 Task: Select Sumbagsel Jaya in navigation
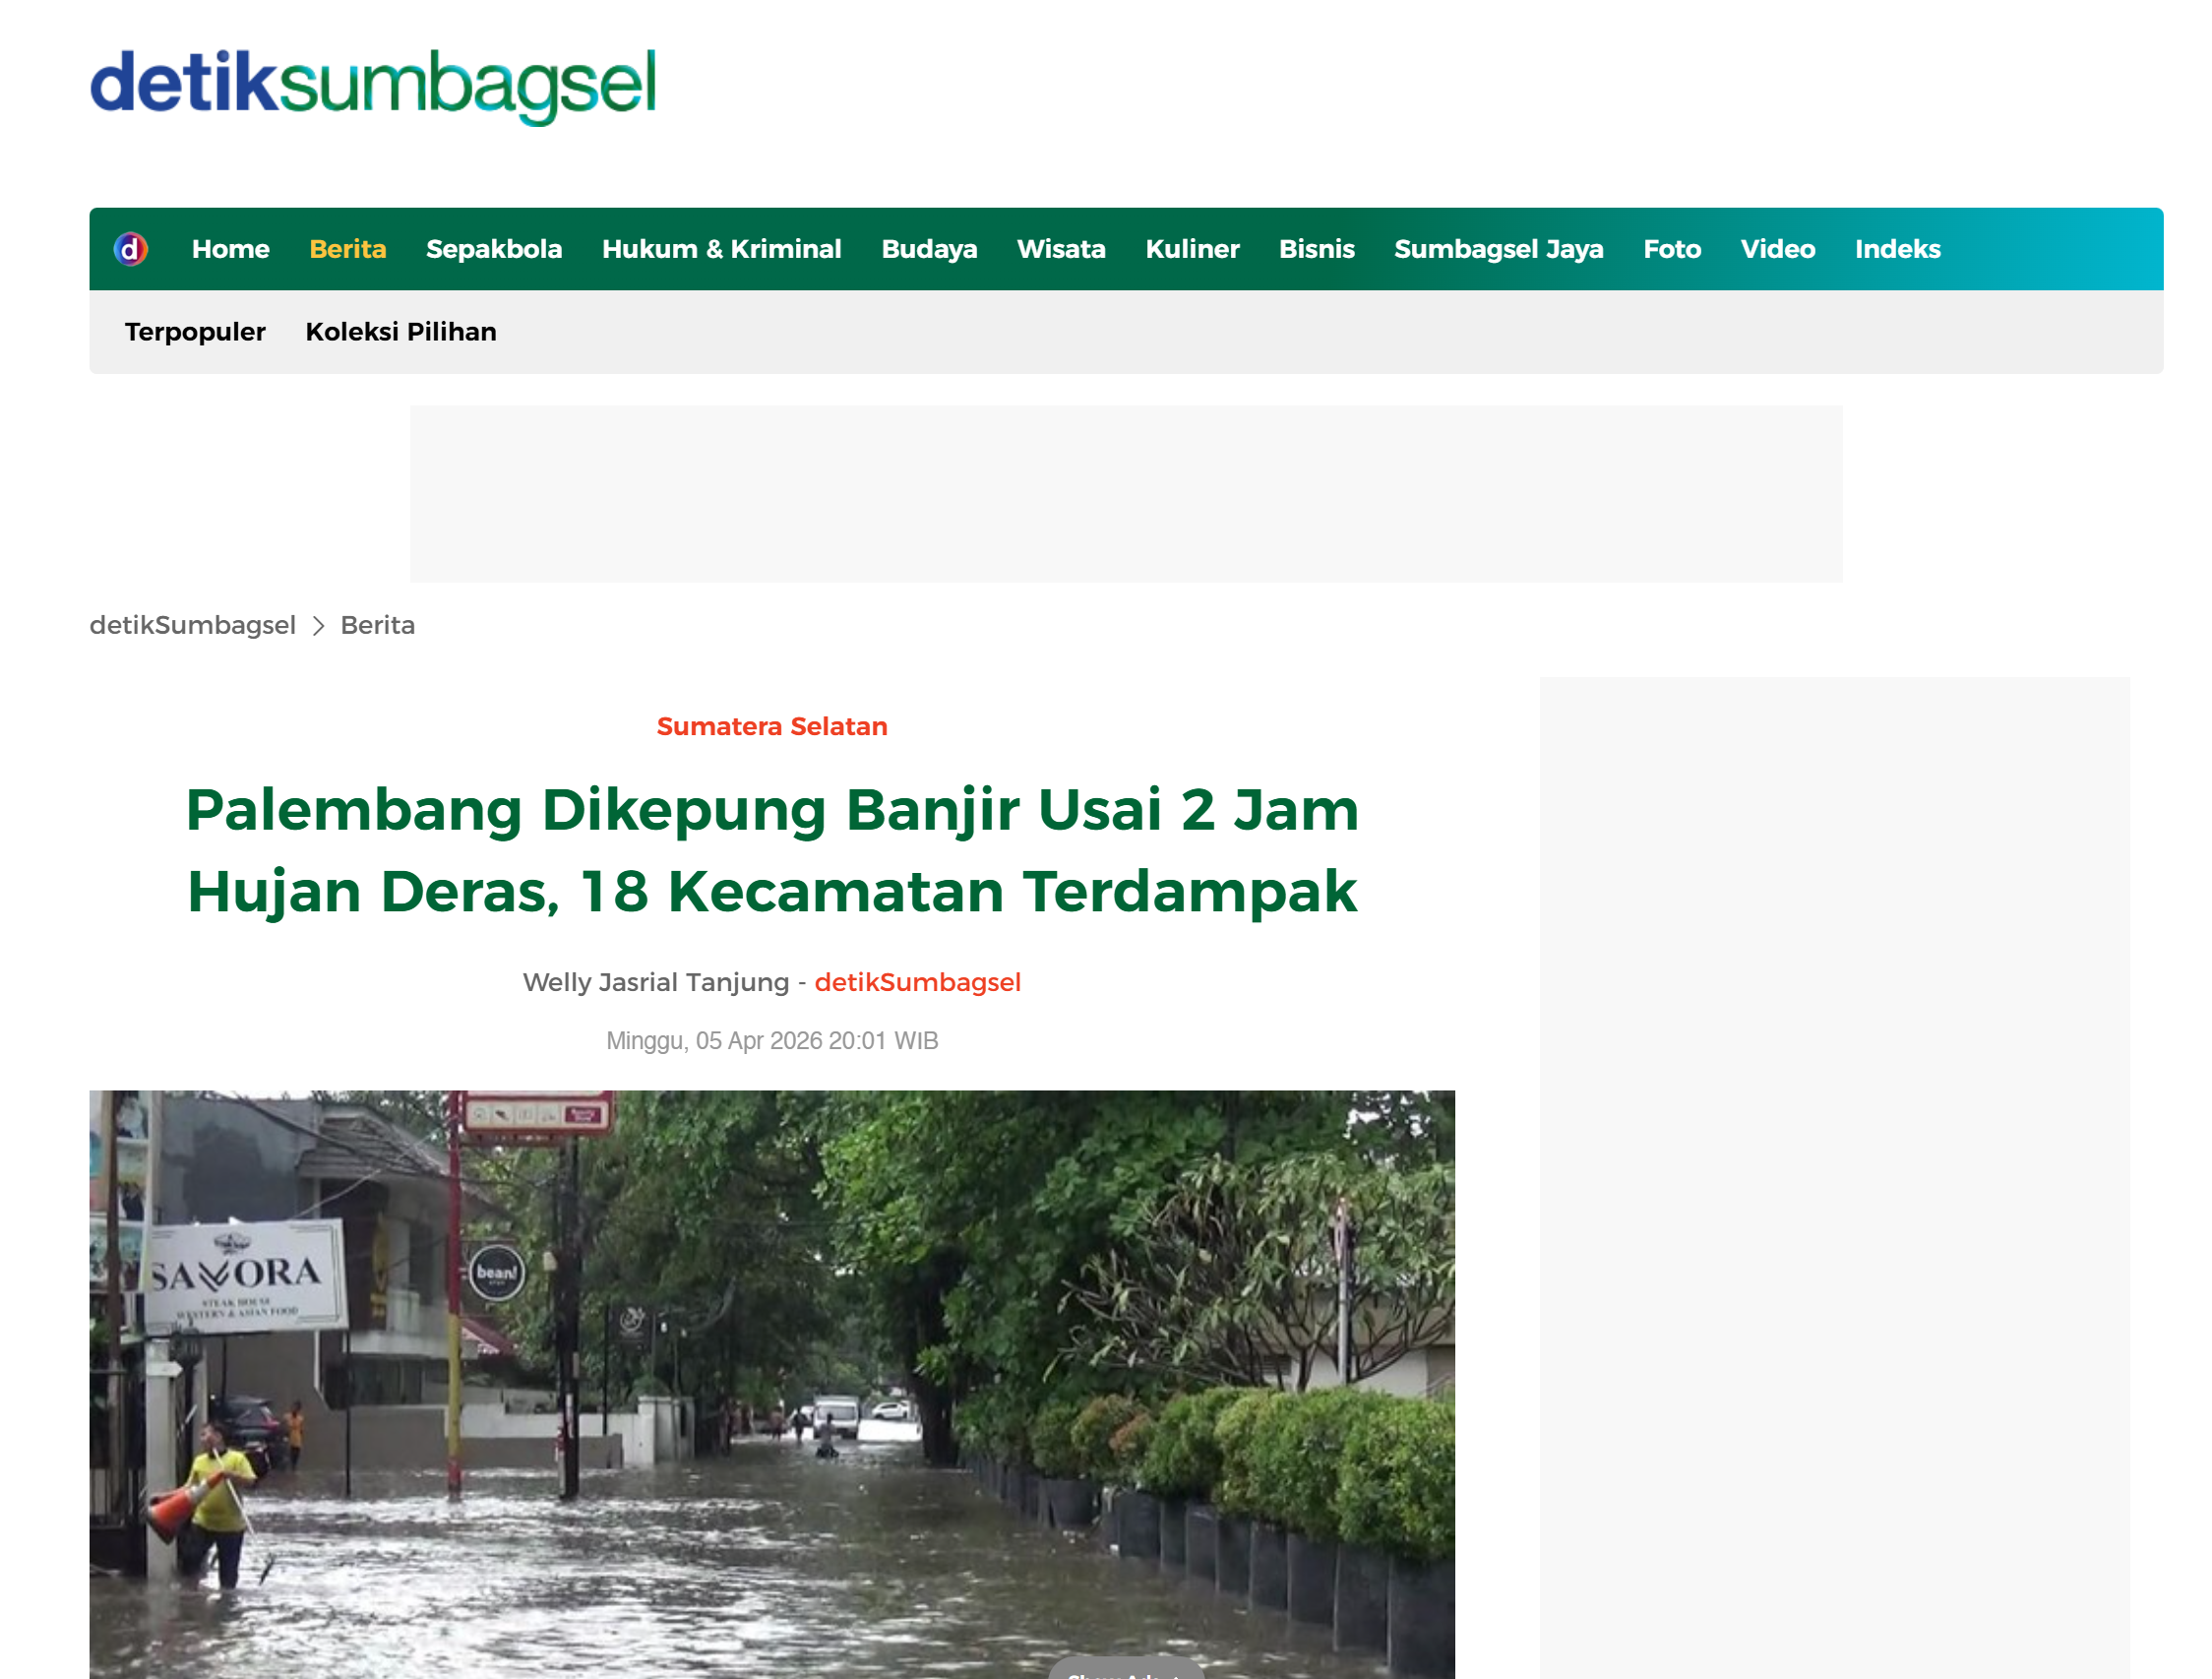[1498, 249]
